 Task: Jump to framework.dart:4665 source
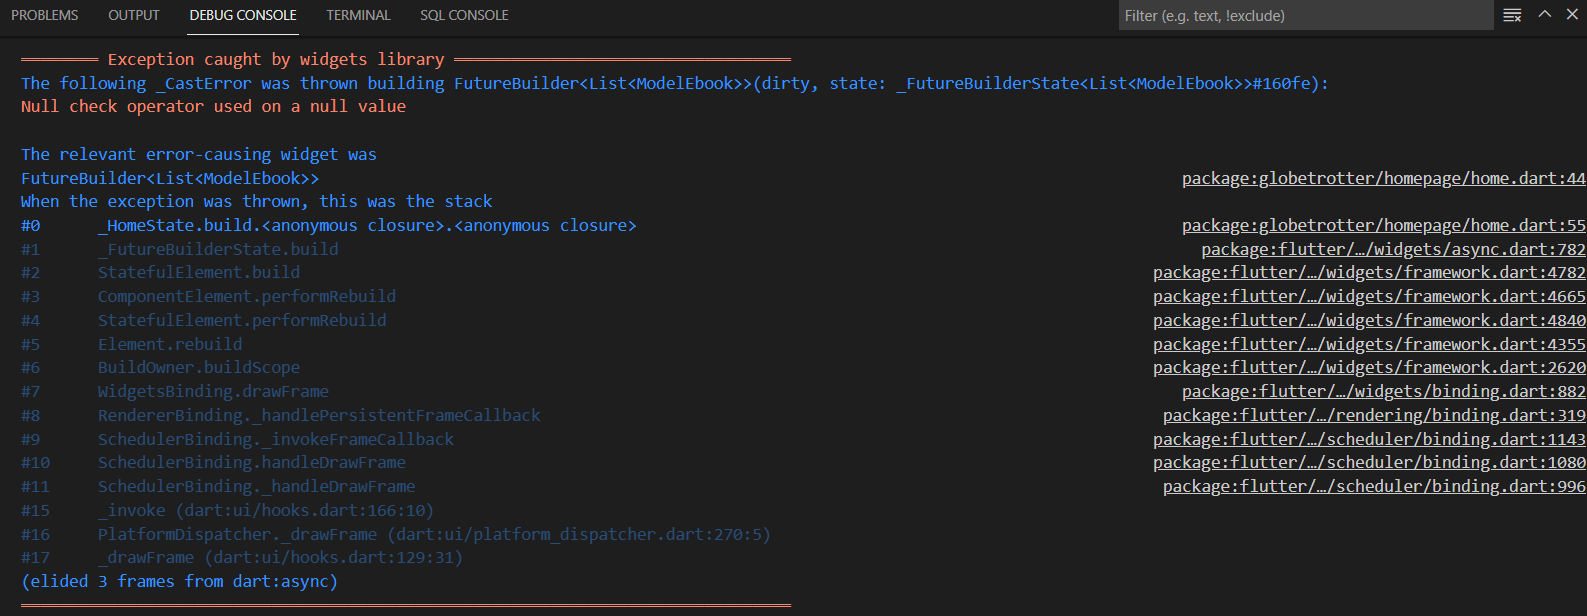1369,296
